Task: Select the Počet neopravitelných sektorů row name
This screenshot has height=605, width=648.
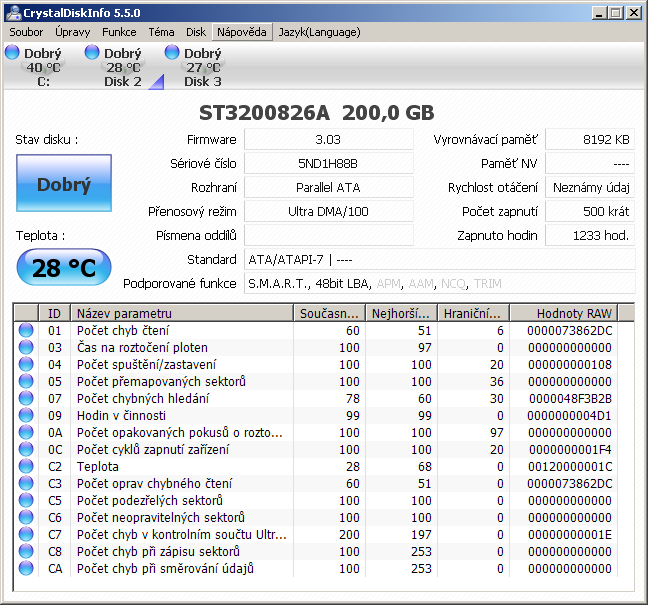Action: coord(161,517)
